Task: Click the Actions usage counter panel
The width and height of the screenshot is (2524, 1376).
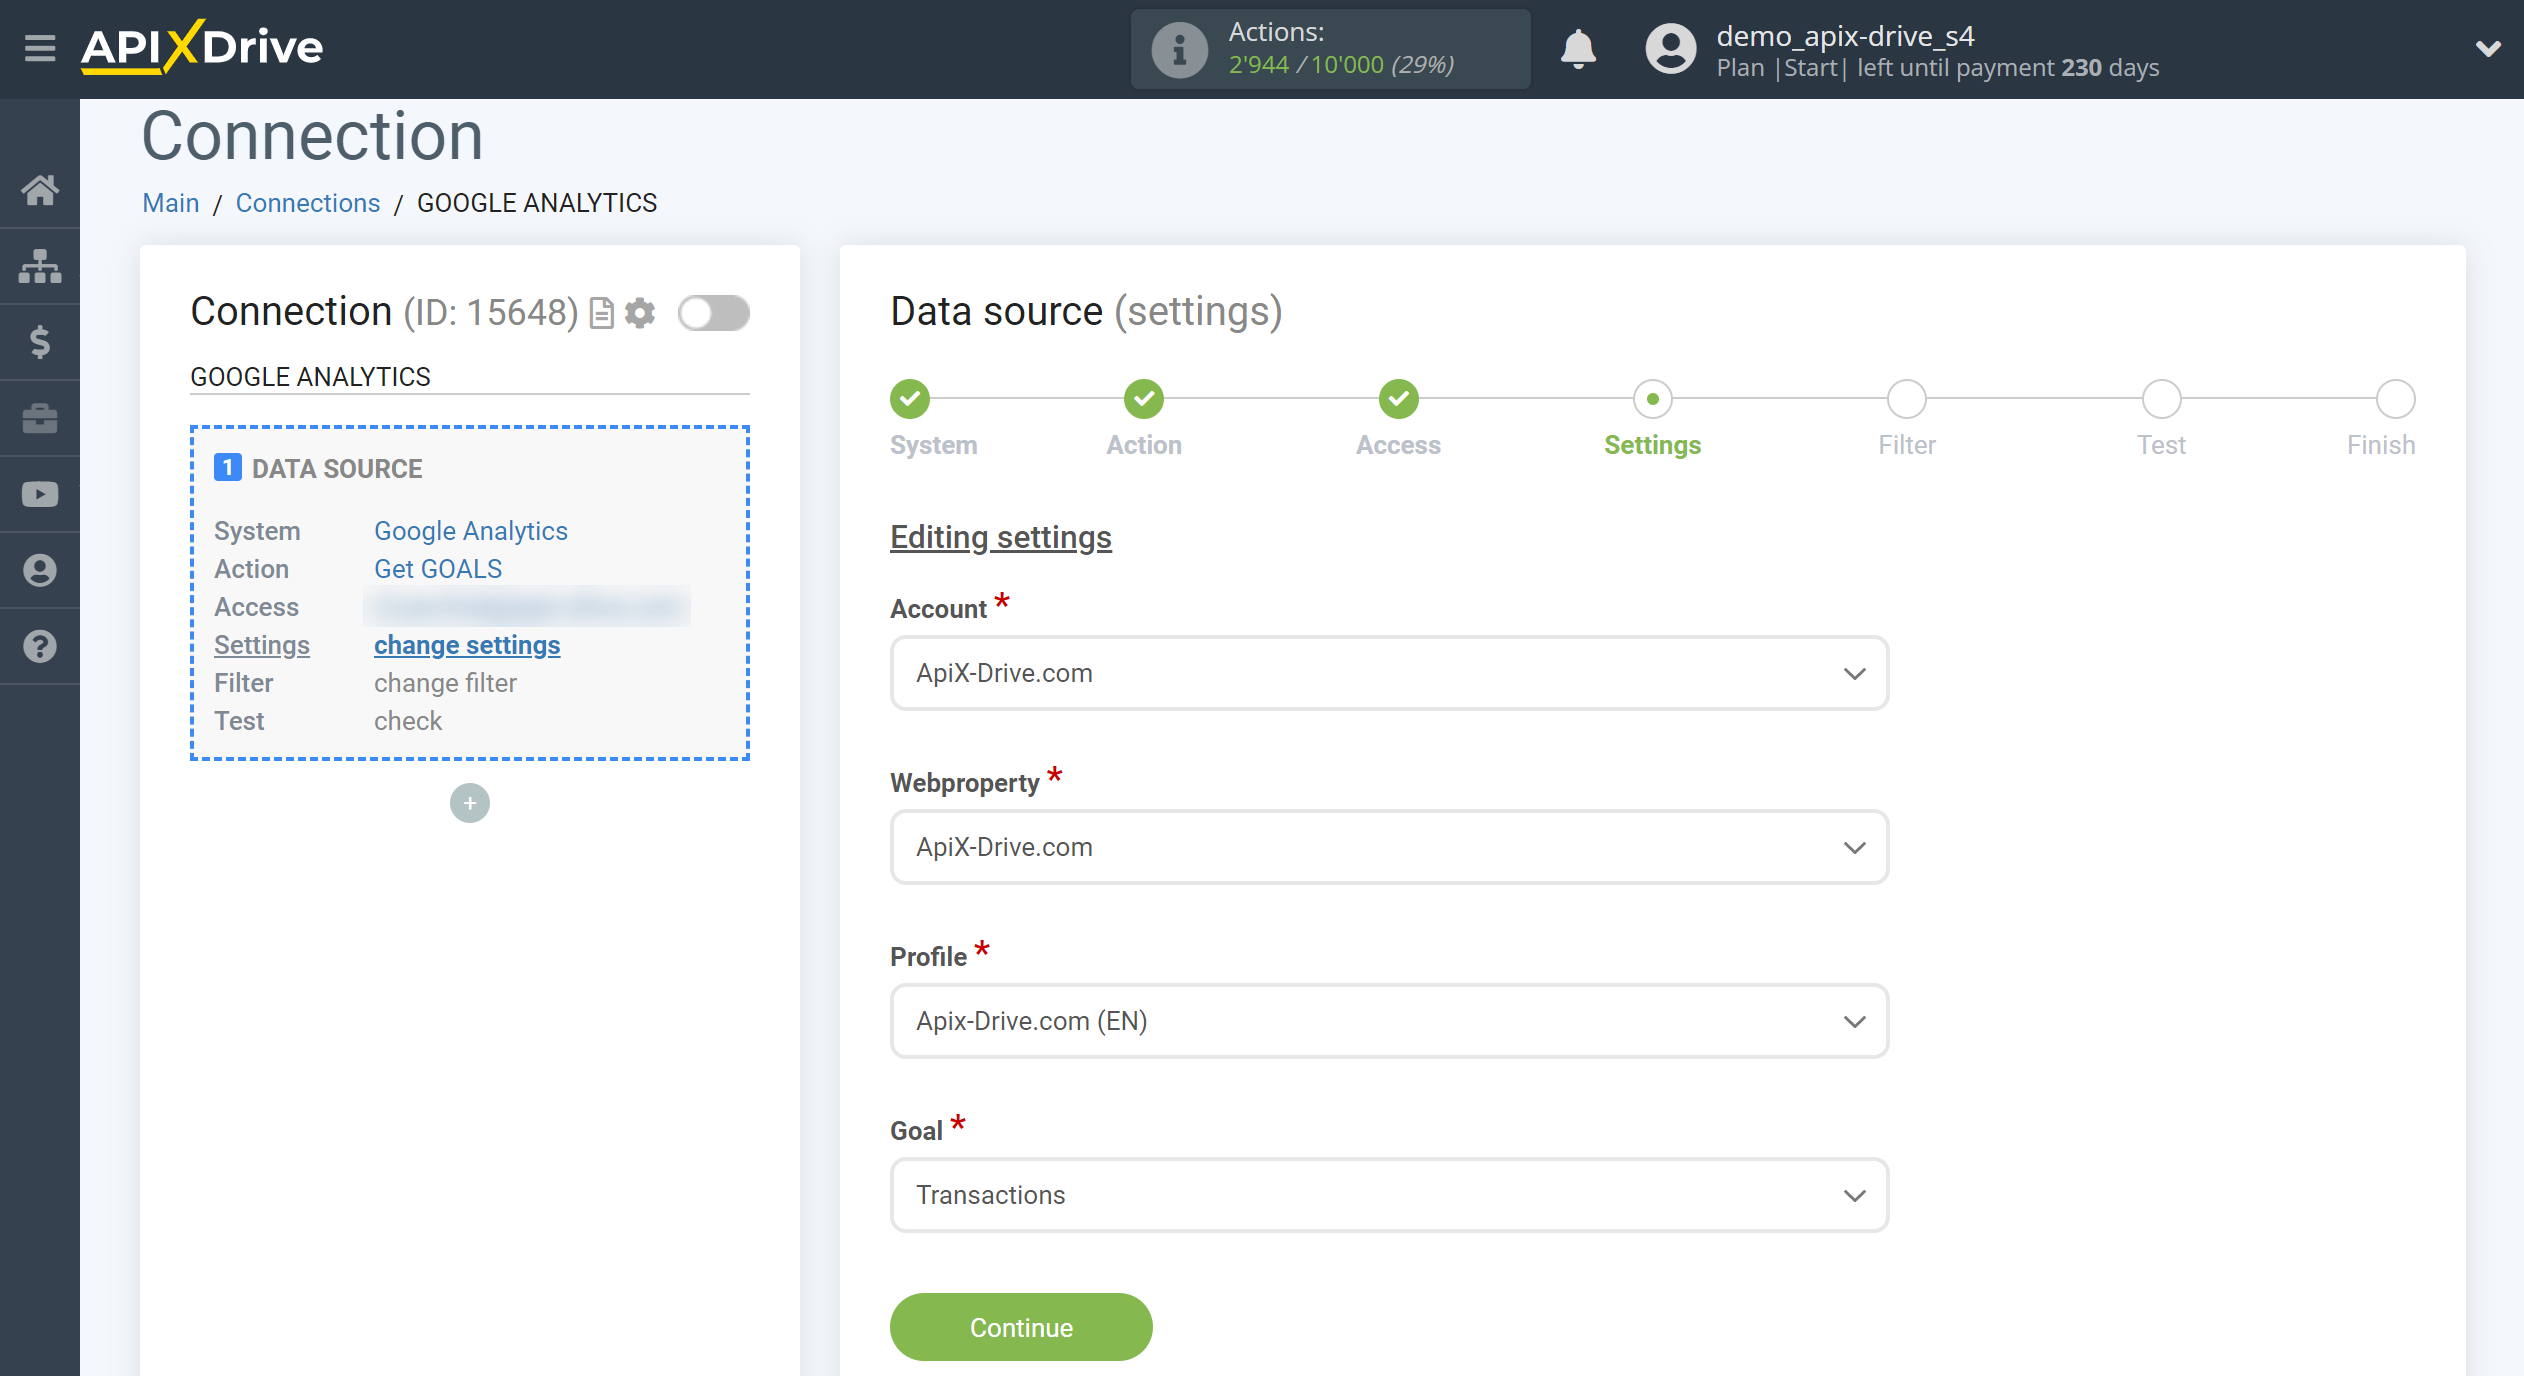Action: pos(1330,49)
